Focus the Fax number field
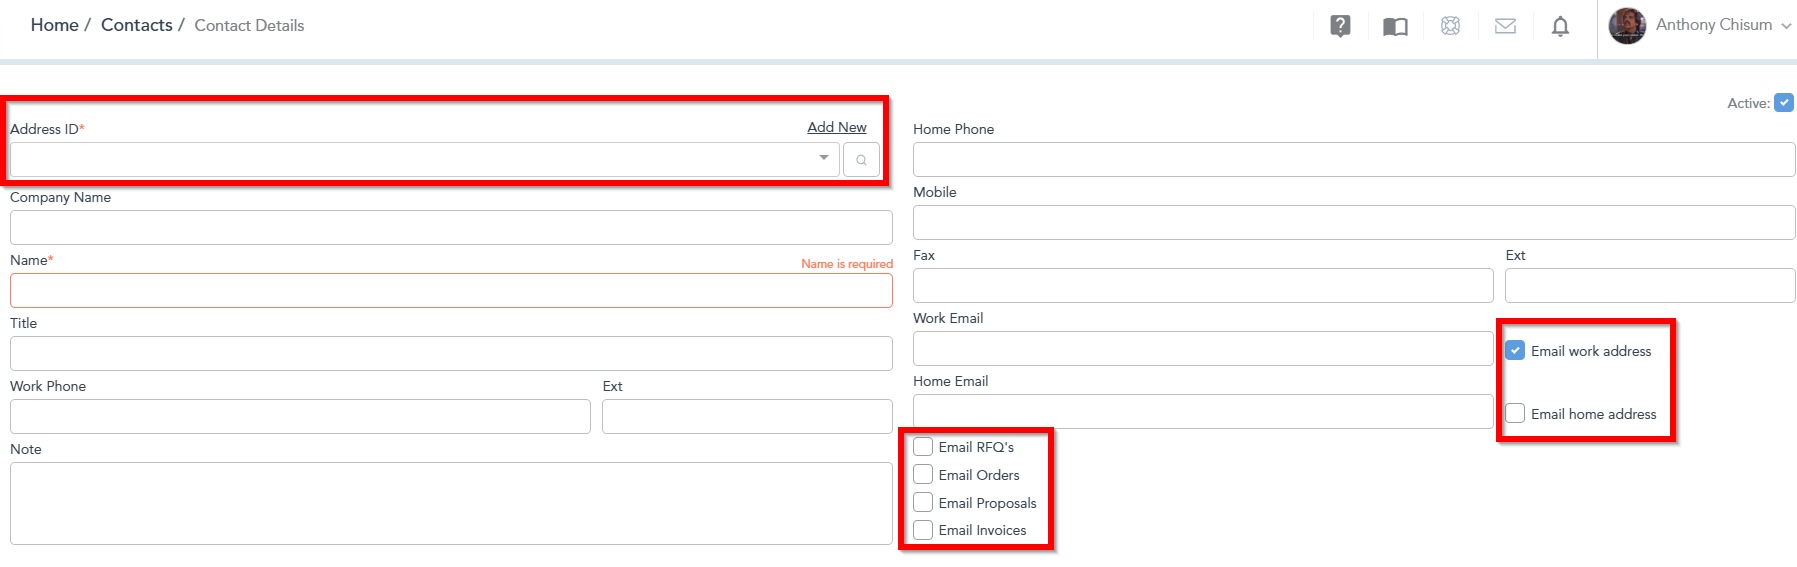Viewport: 1797px width, 567px height. 1203,285
